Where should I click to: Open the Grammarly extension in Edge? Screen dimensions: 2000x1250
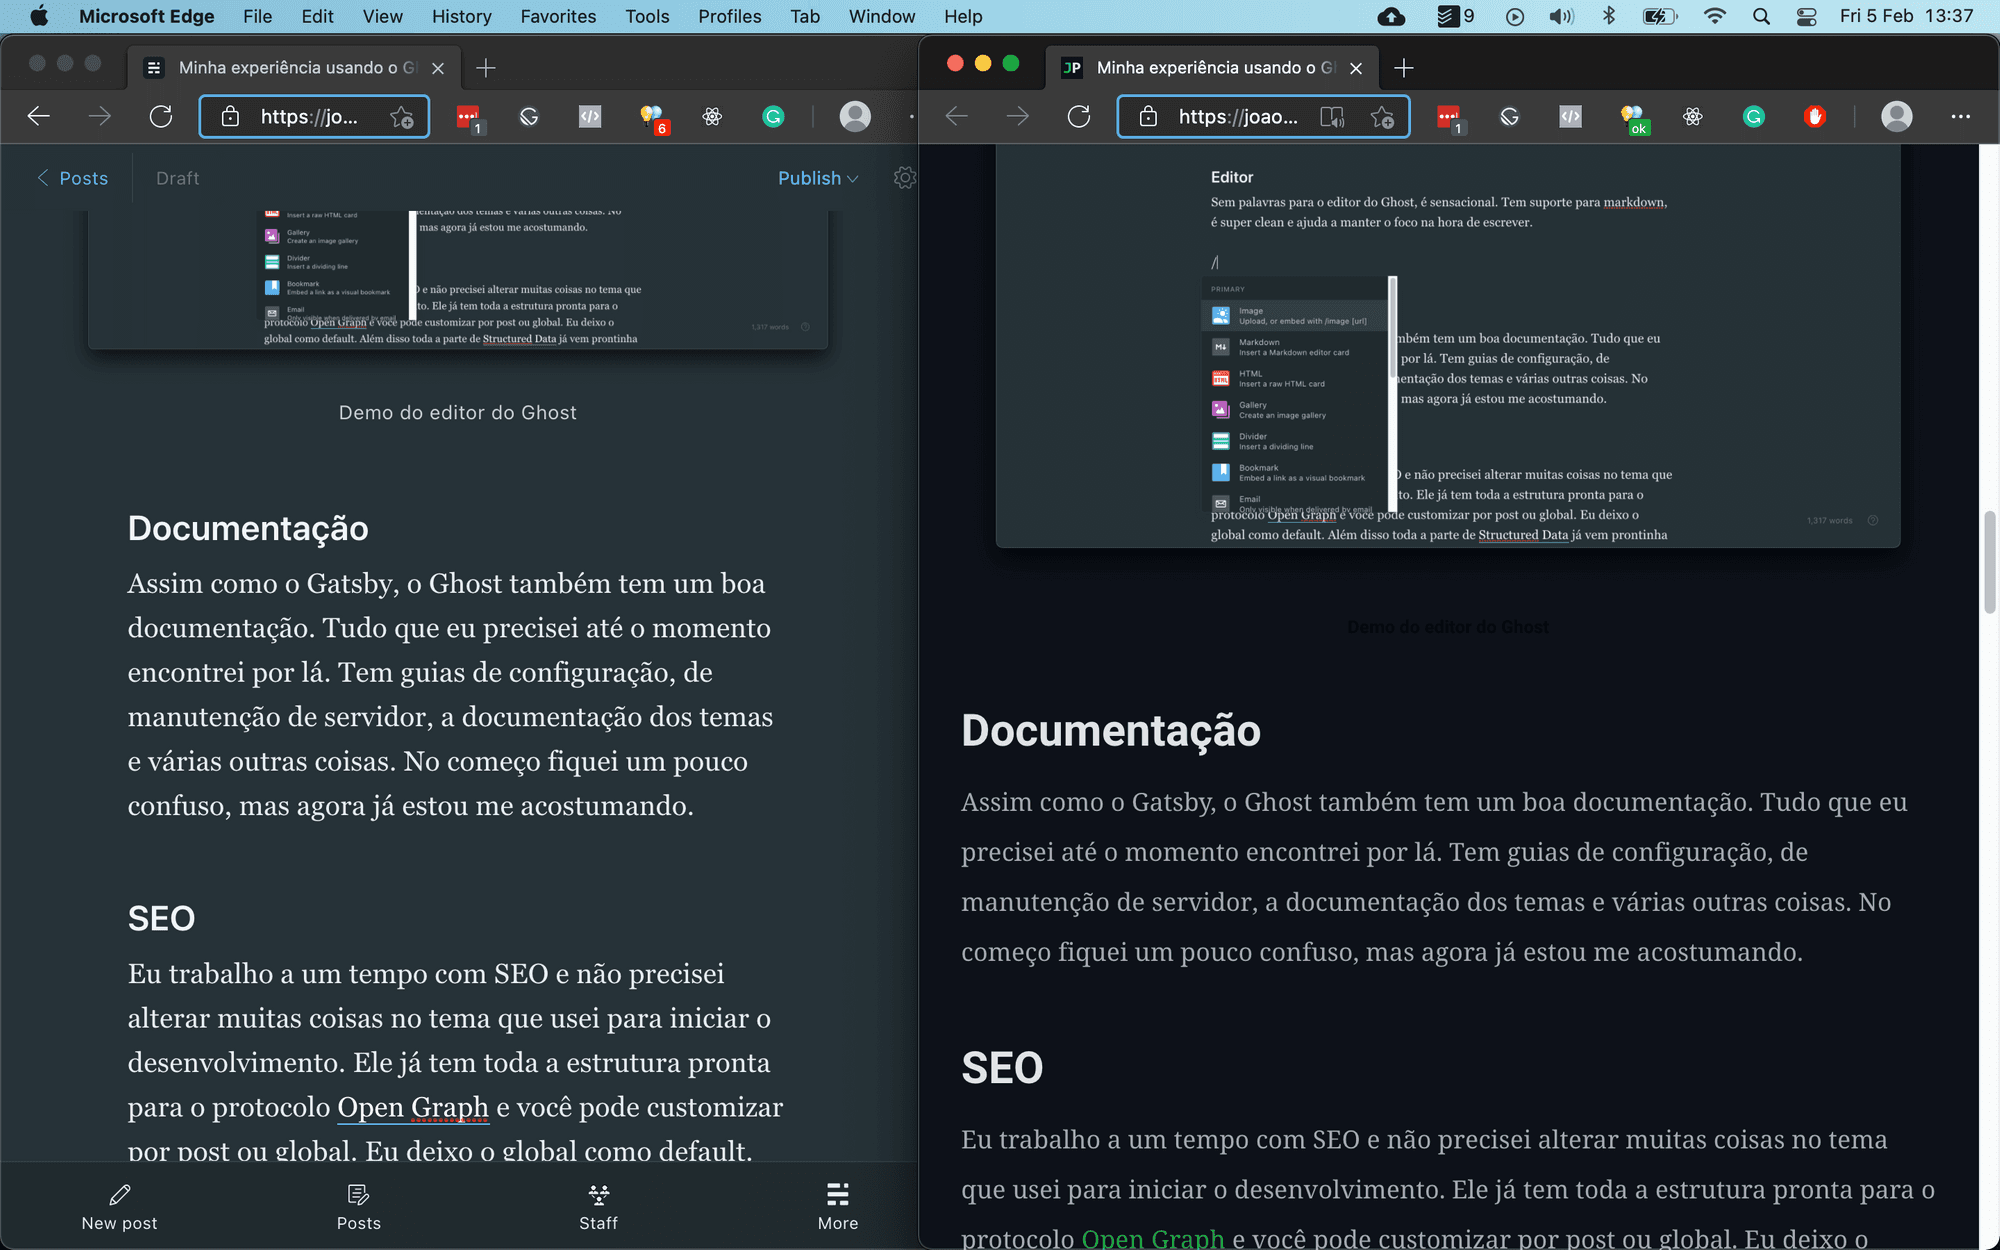point(772,116)
